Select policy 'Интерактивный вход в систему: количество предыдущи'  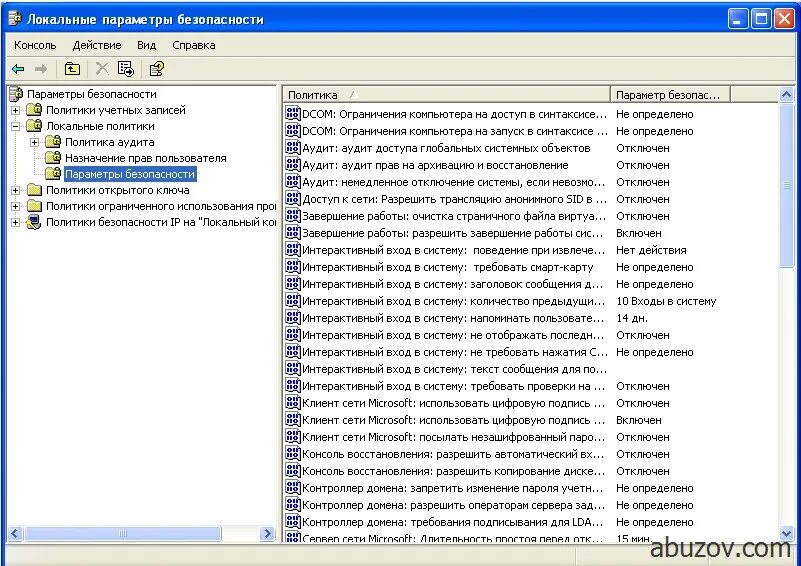coord(454,301)
